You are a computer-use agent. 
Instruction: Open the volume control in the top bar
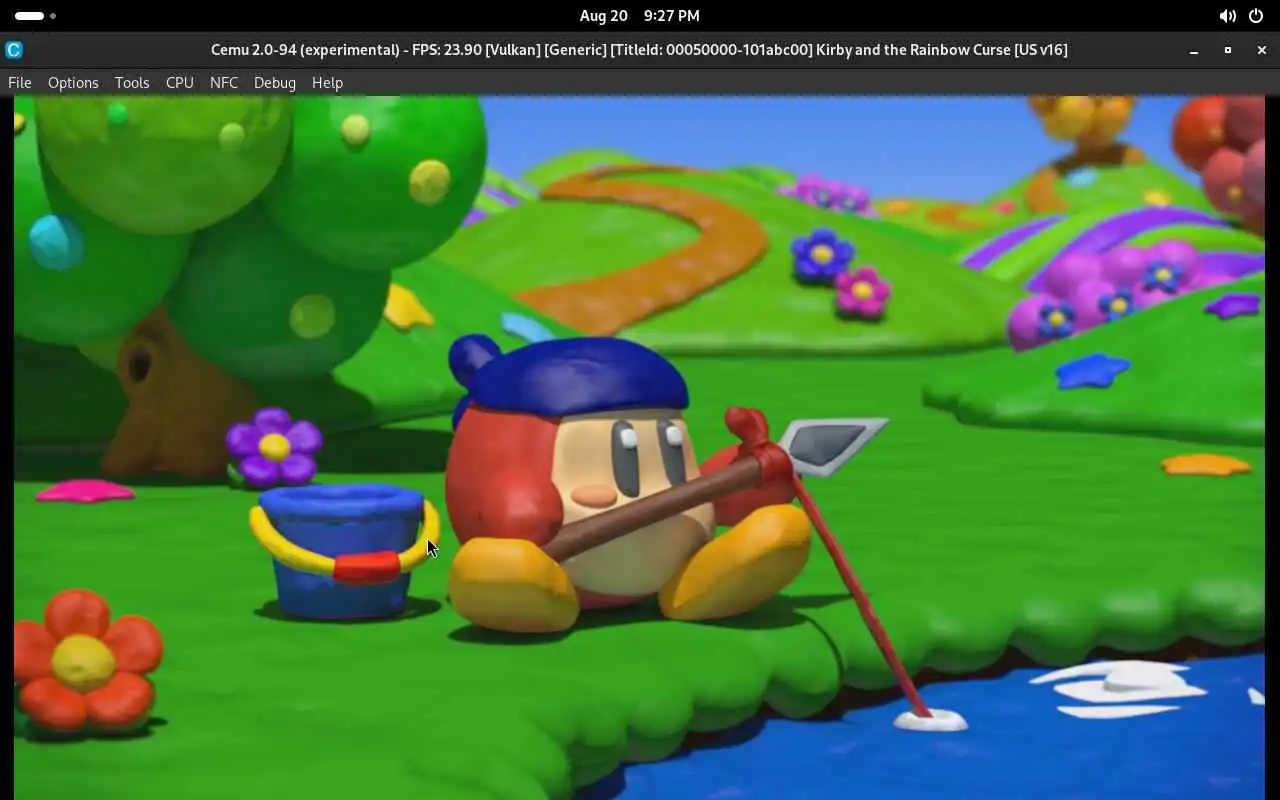click(x=1227, y=16)
